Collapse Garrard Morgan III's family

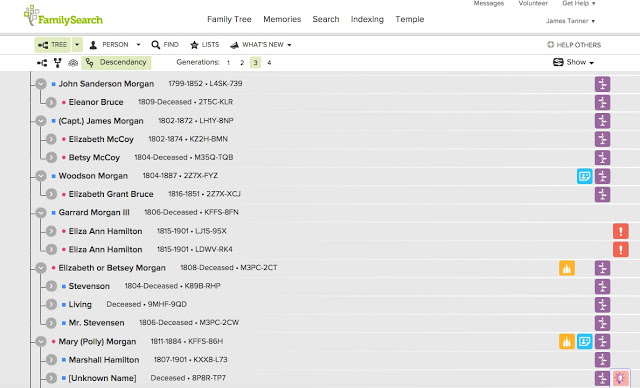point(40,213)
